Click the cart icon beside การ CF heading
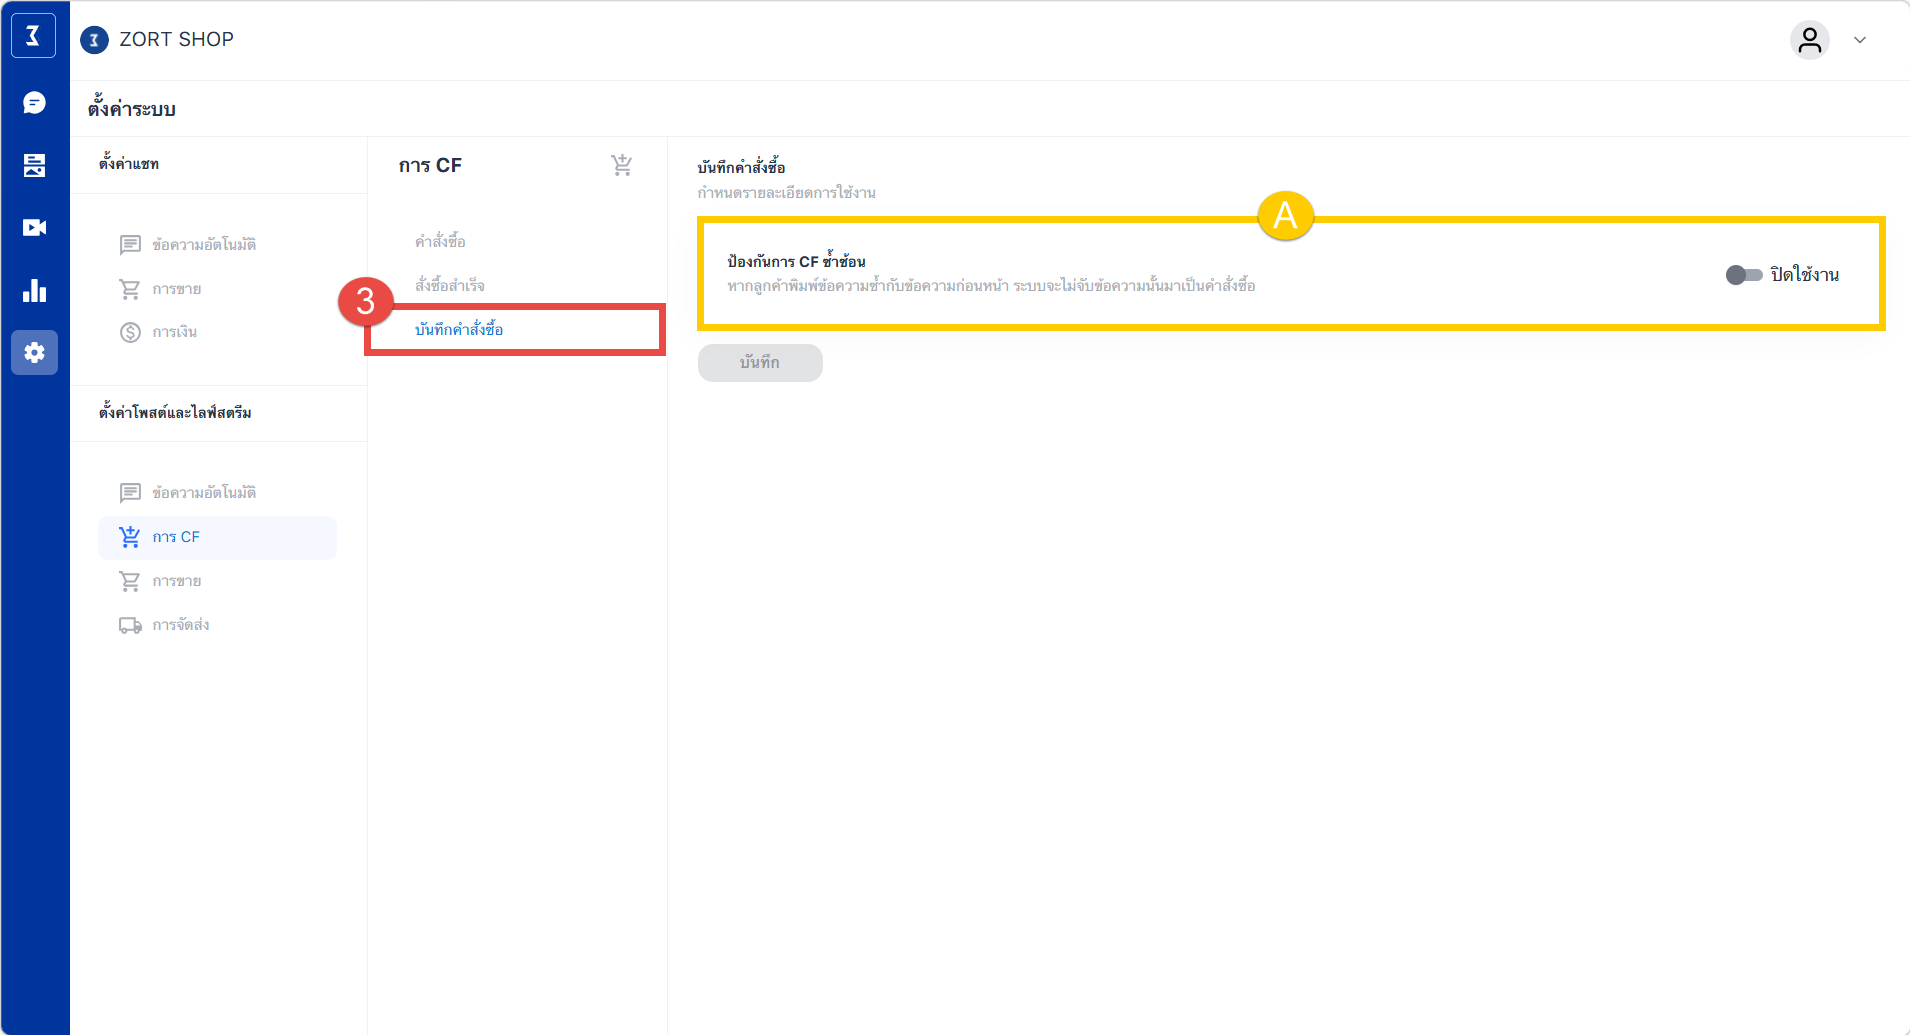Screen dimensions: 1910x1035 621,165
